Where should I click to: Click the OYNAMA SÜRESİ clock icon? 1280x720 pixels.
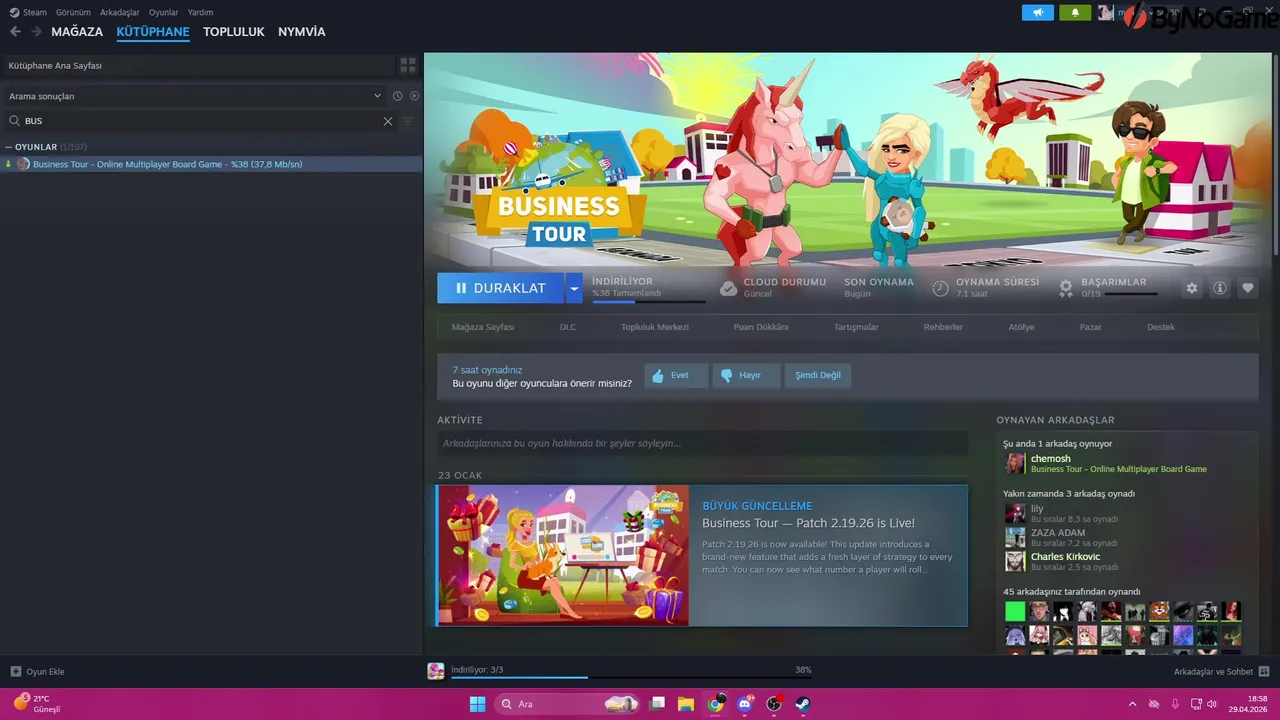(x=941, y=288)
